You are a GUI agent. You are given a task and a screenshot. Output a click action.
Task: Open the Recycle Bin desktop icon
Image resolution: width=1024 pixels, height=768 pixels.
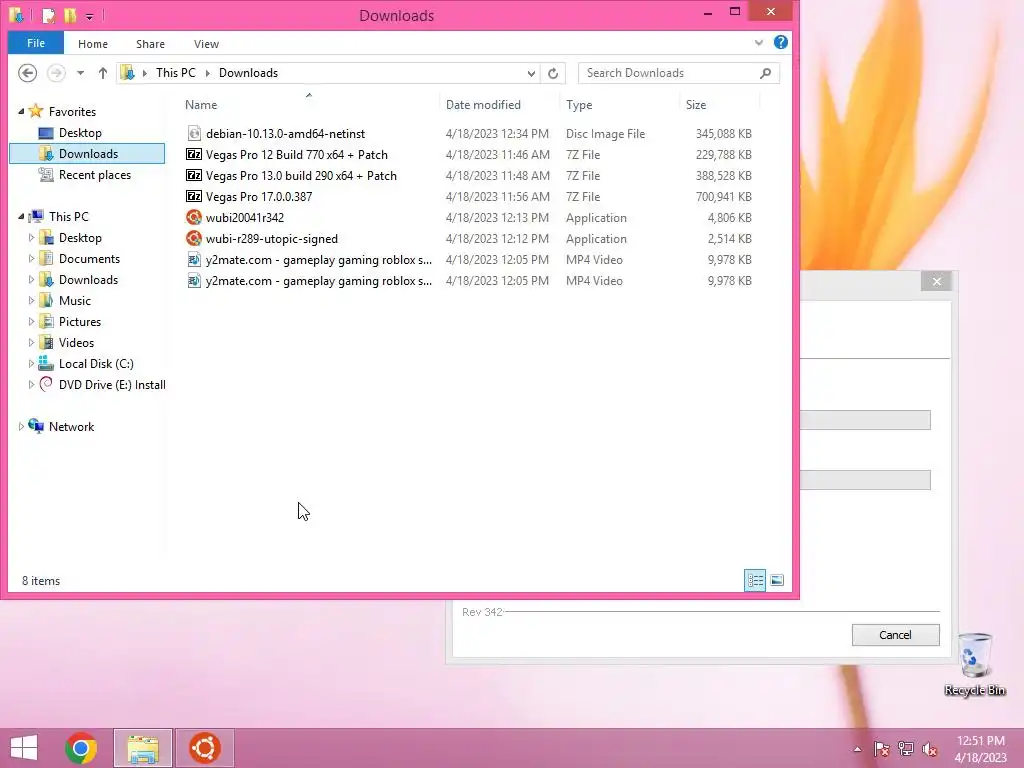[x=974, y=664]
